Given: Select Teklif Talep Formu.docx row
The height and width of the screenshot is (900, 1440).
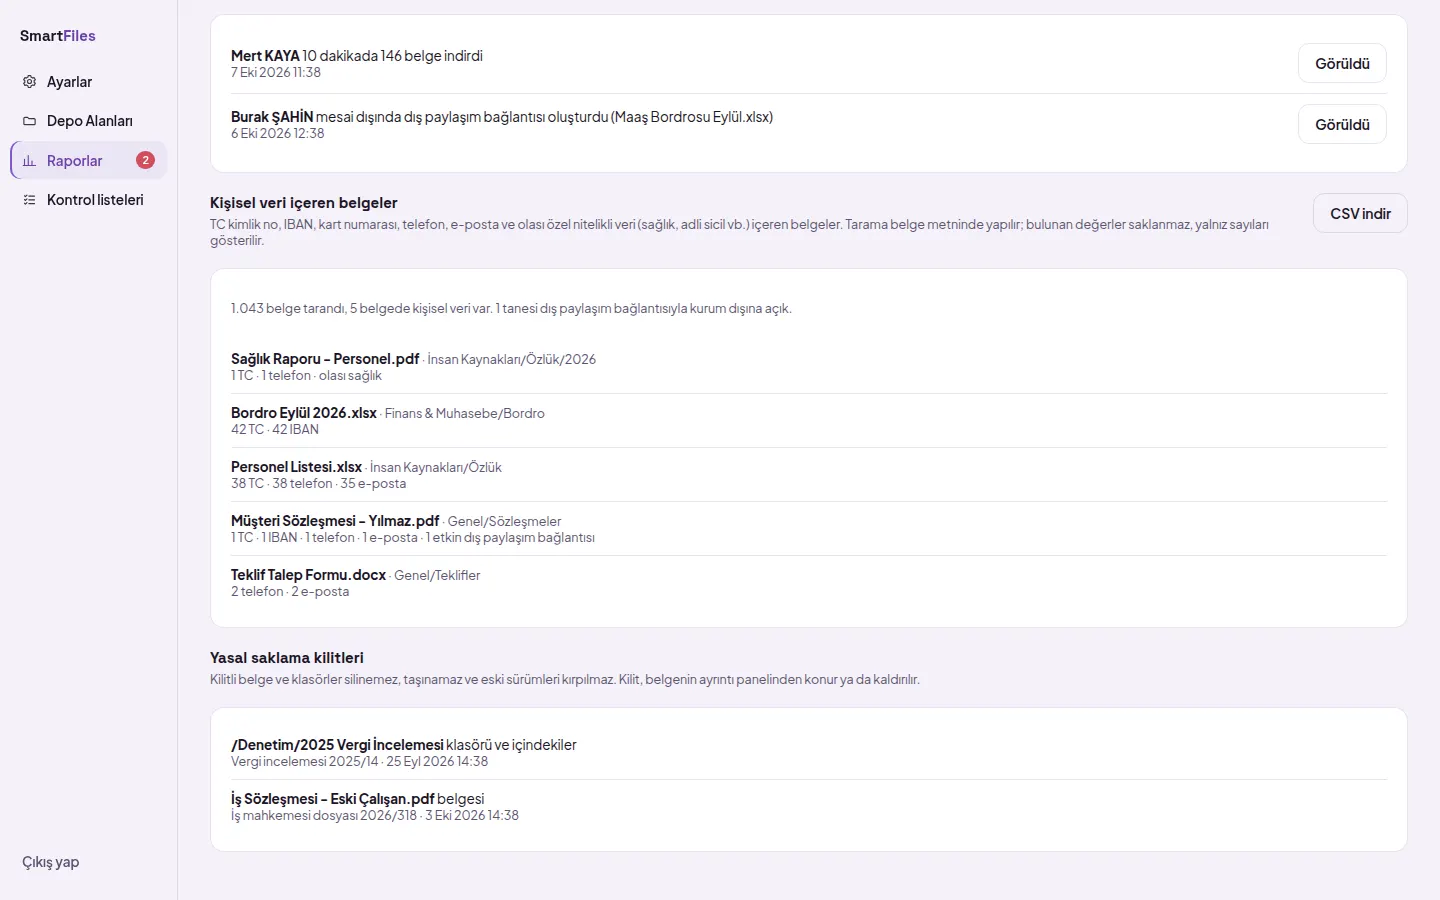Looking at the screenshot, I should pos(809,583).
